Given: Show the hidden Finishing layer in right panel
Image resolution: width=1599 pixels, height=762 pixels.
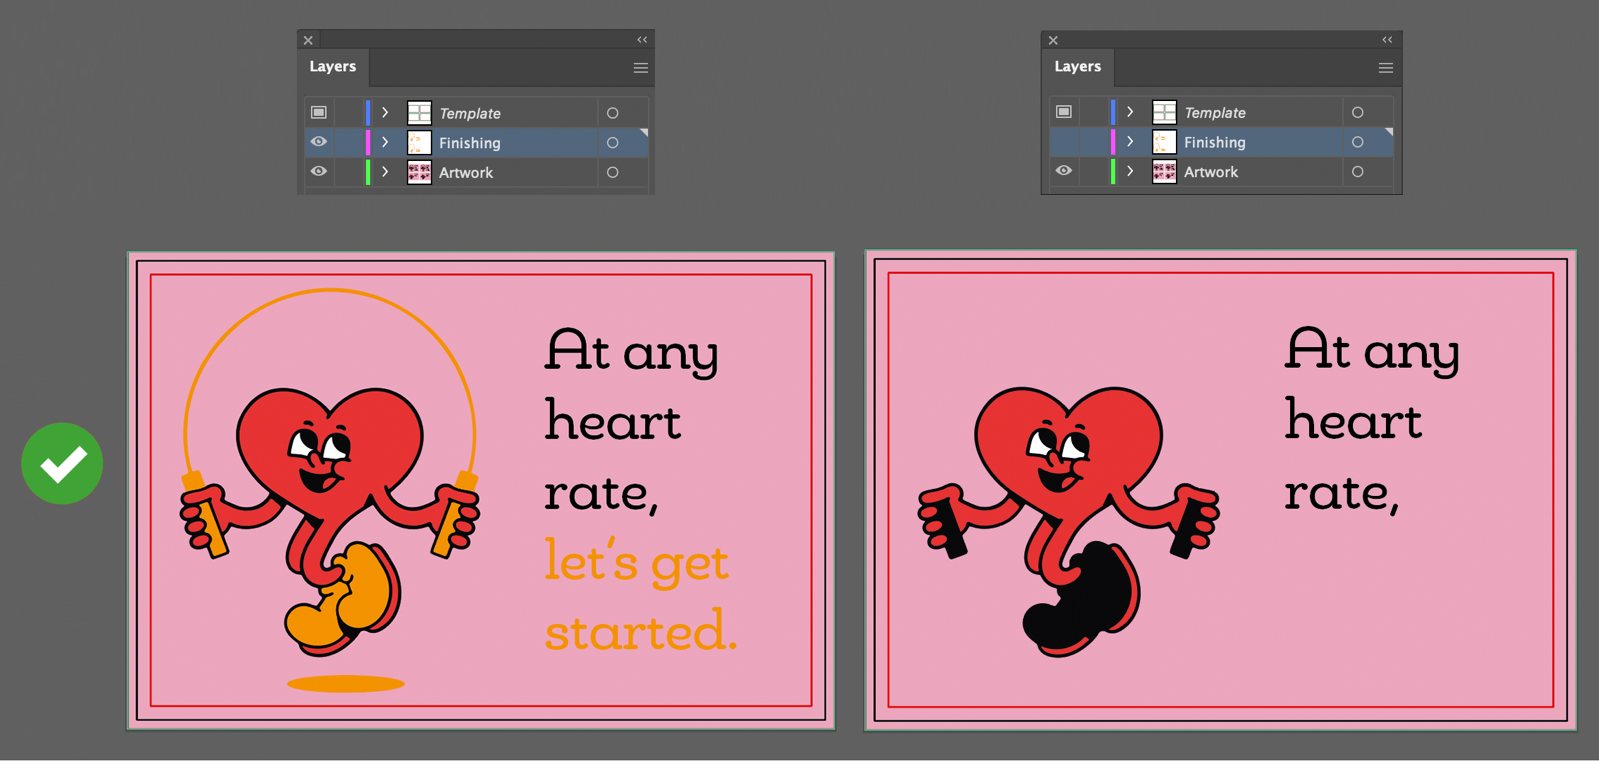Looking at the screenshot, I should coord(1064,142).
